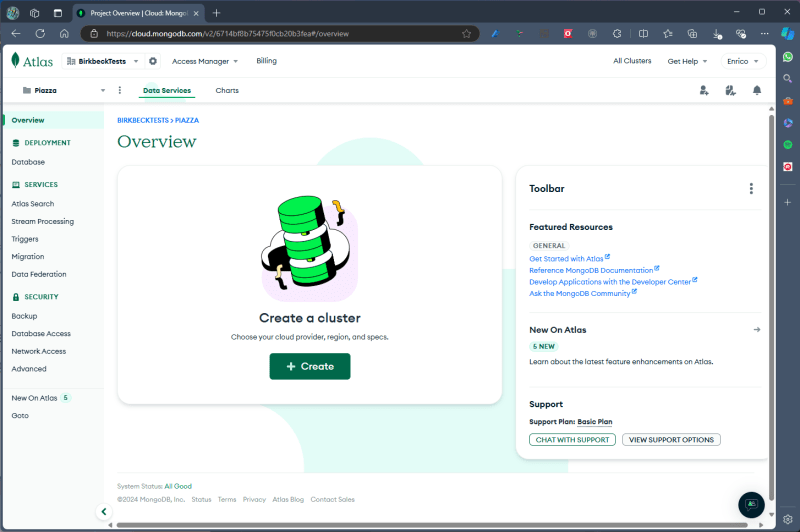
Task: Click the browser address bar
Action: coord(281,34)
